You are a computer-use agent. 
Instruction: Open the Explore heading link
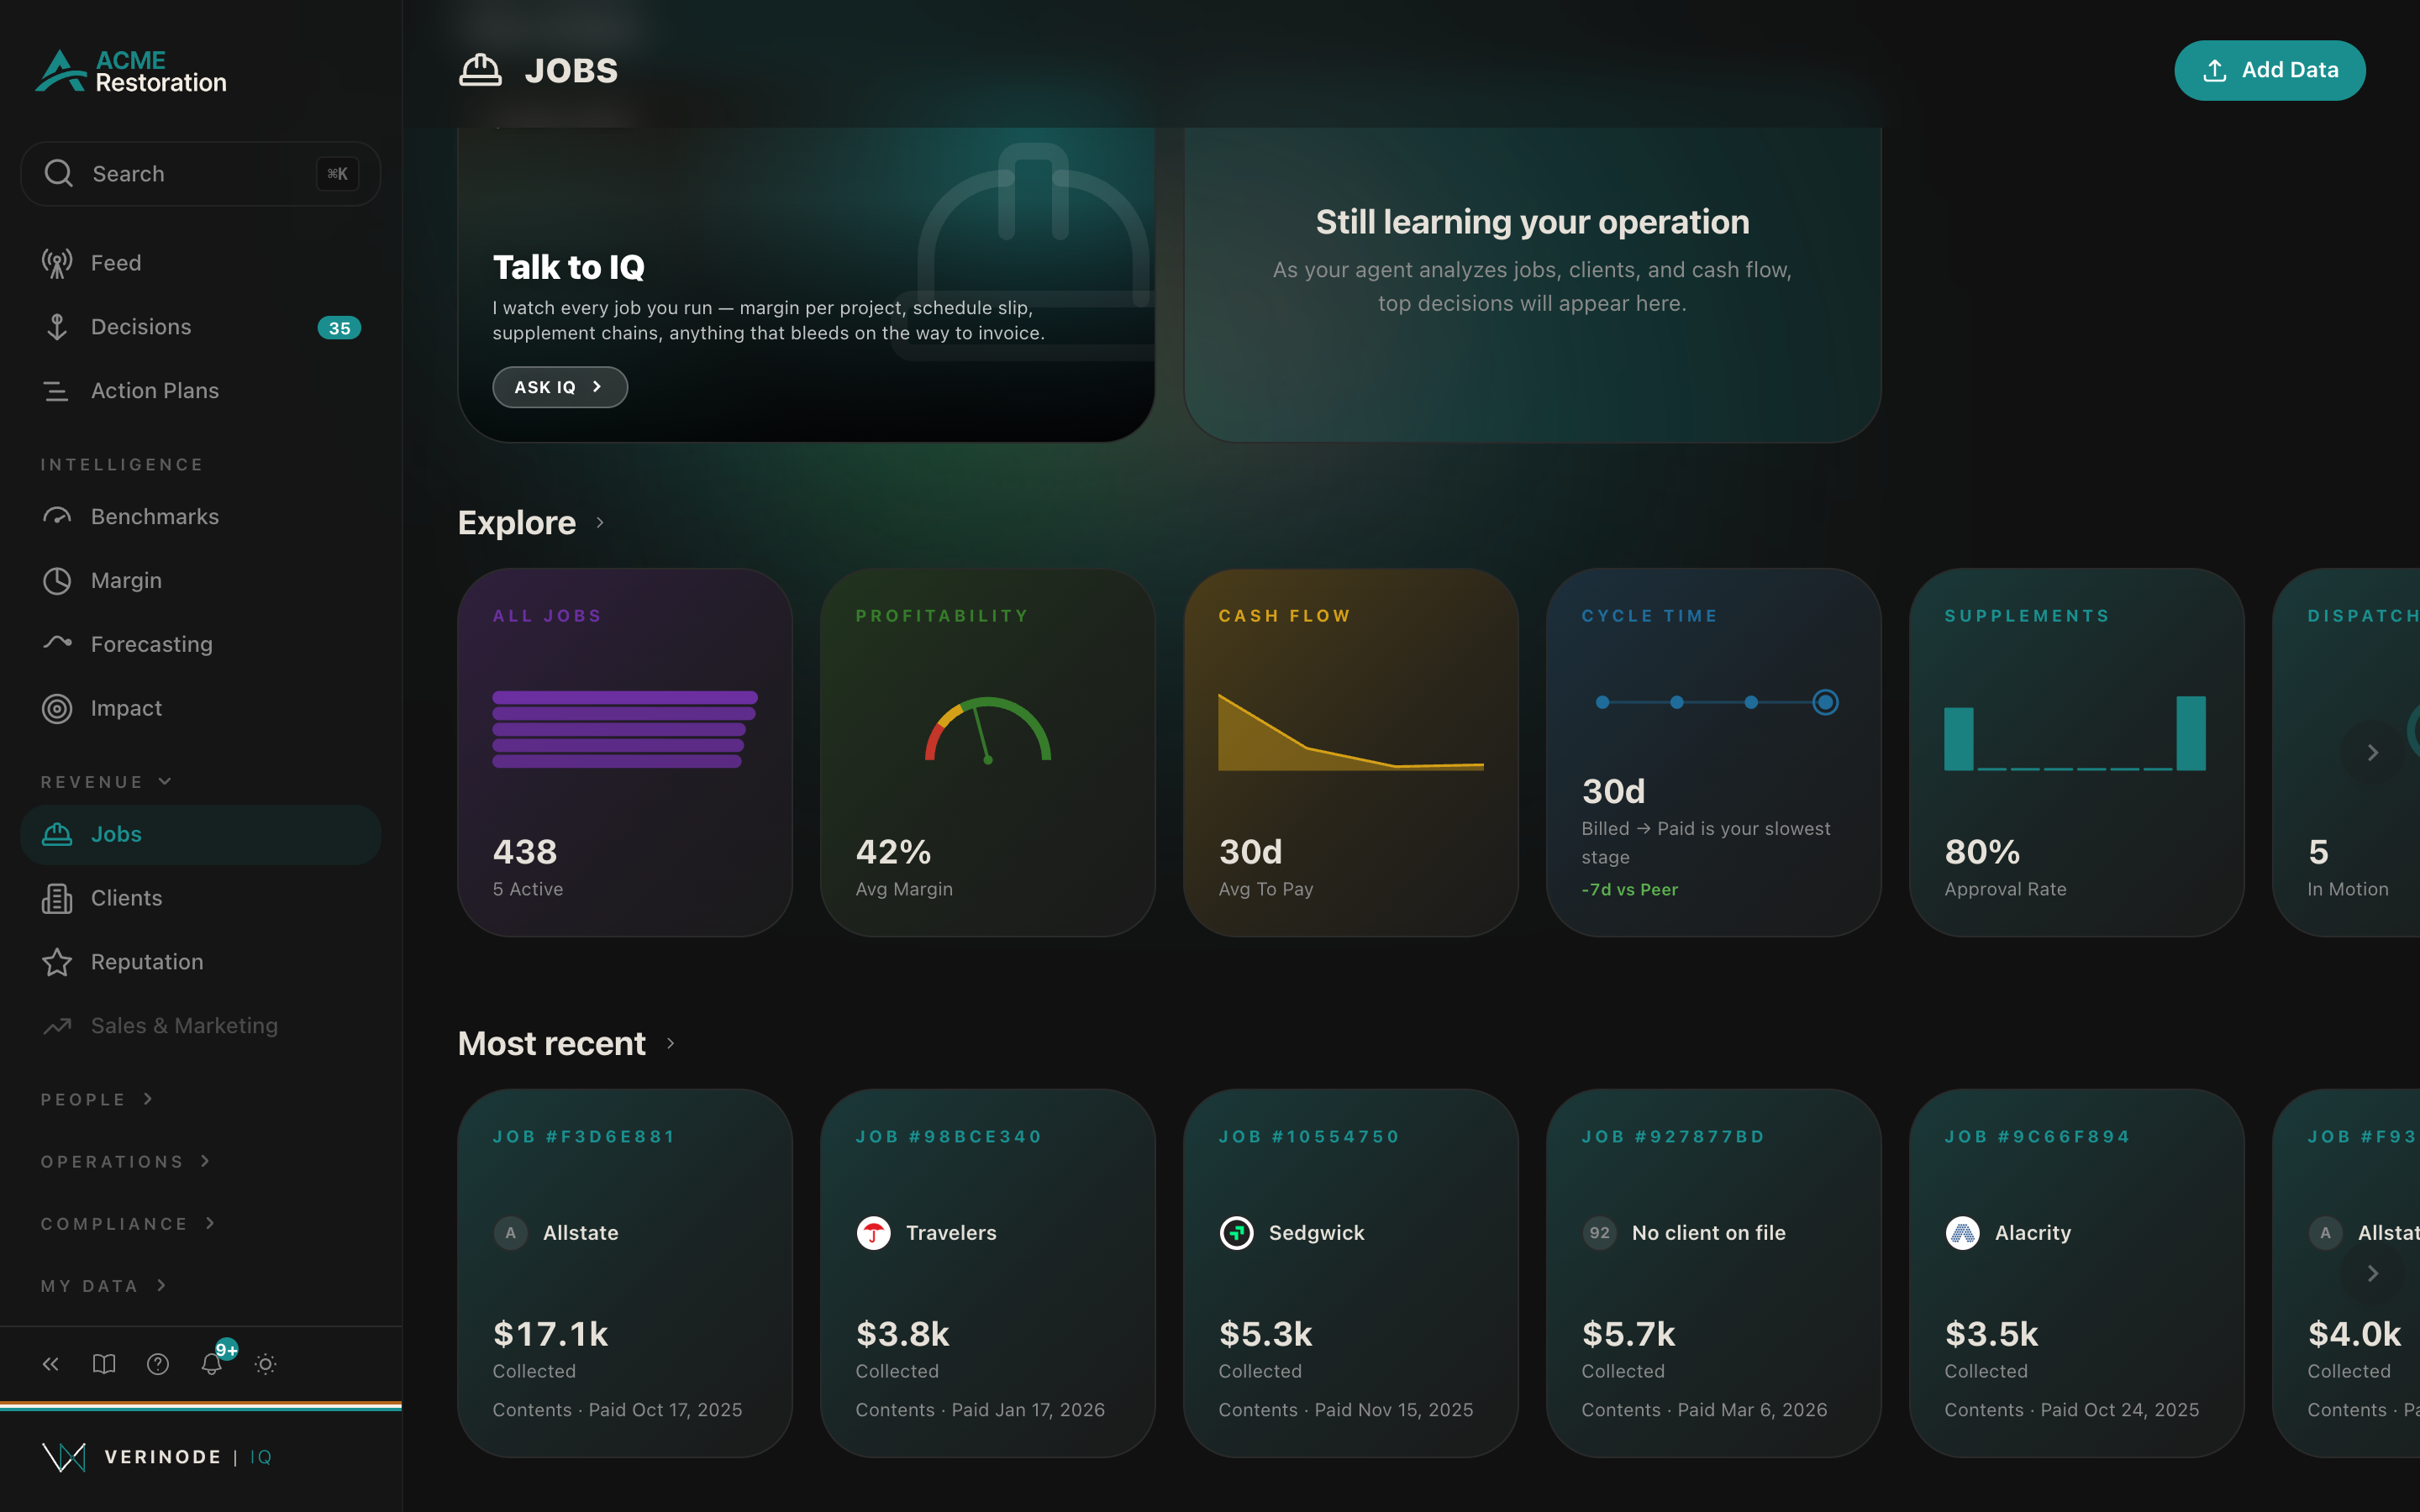517,522
